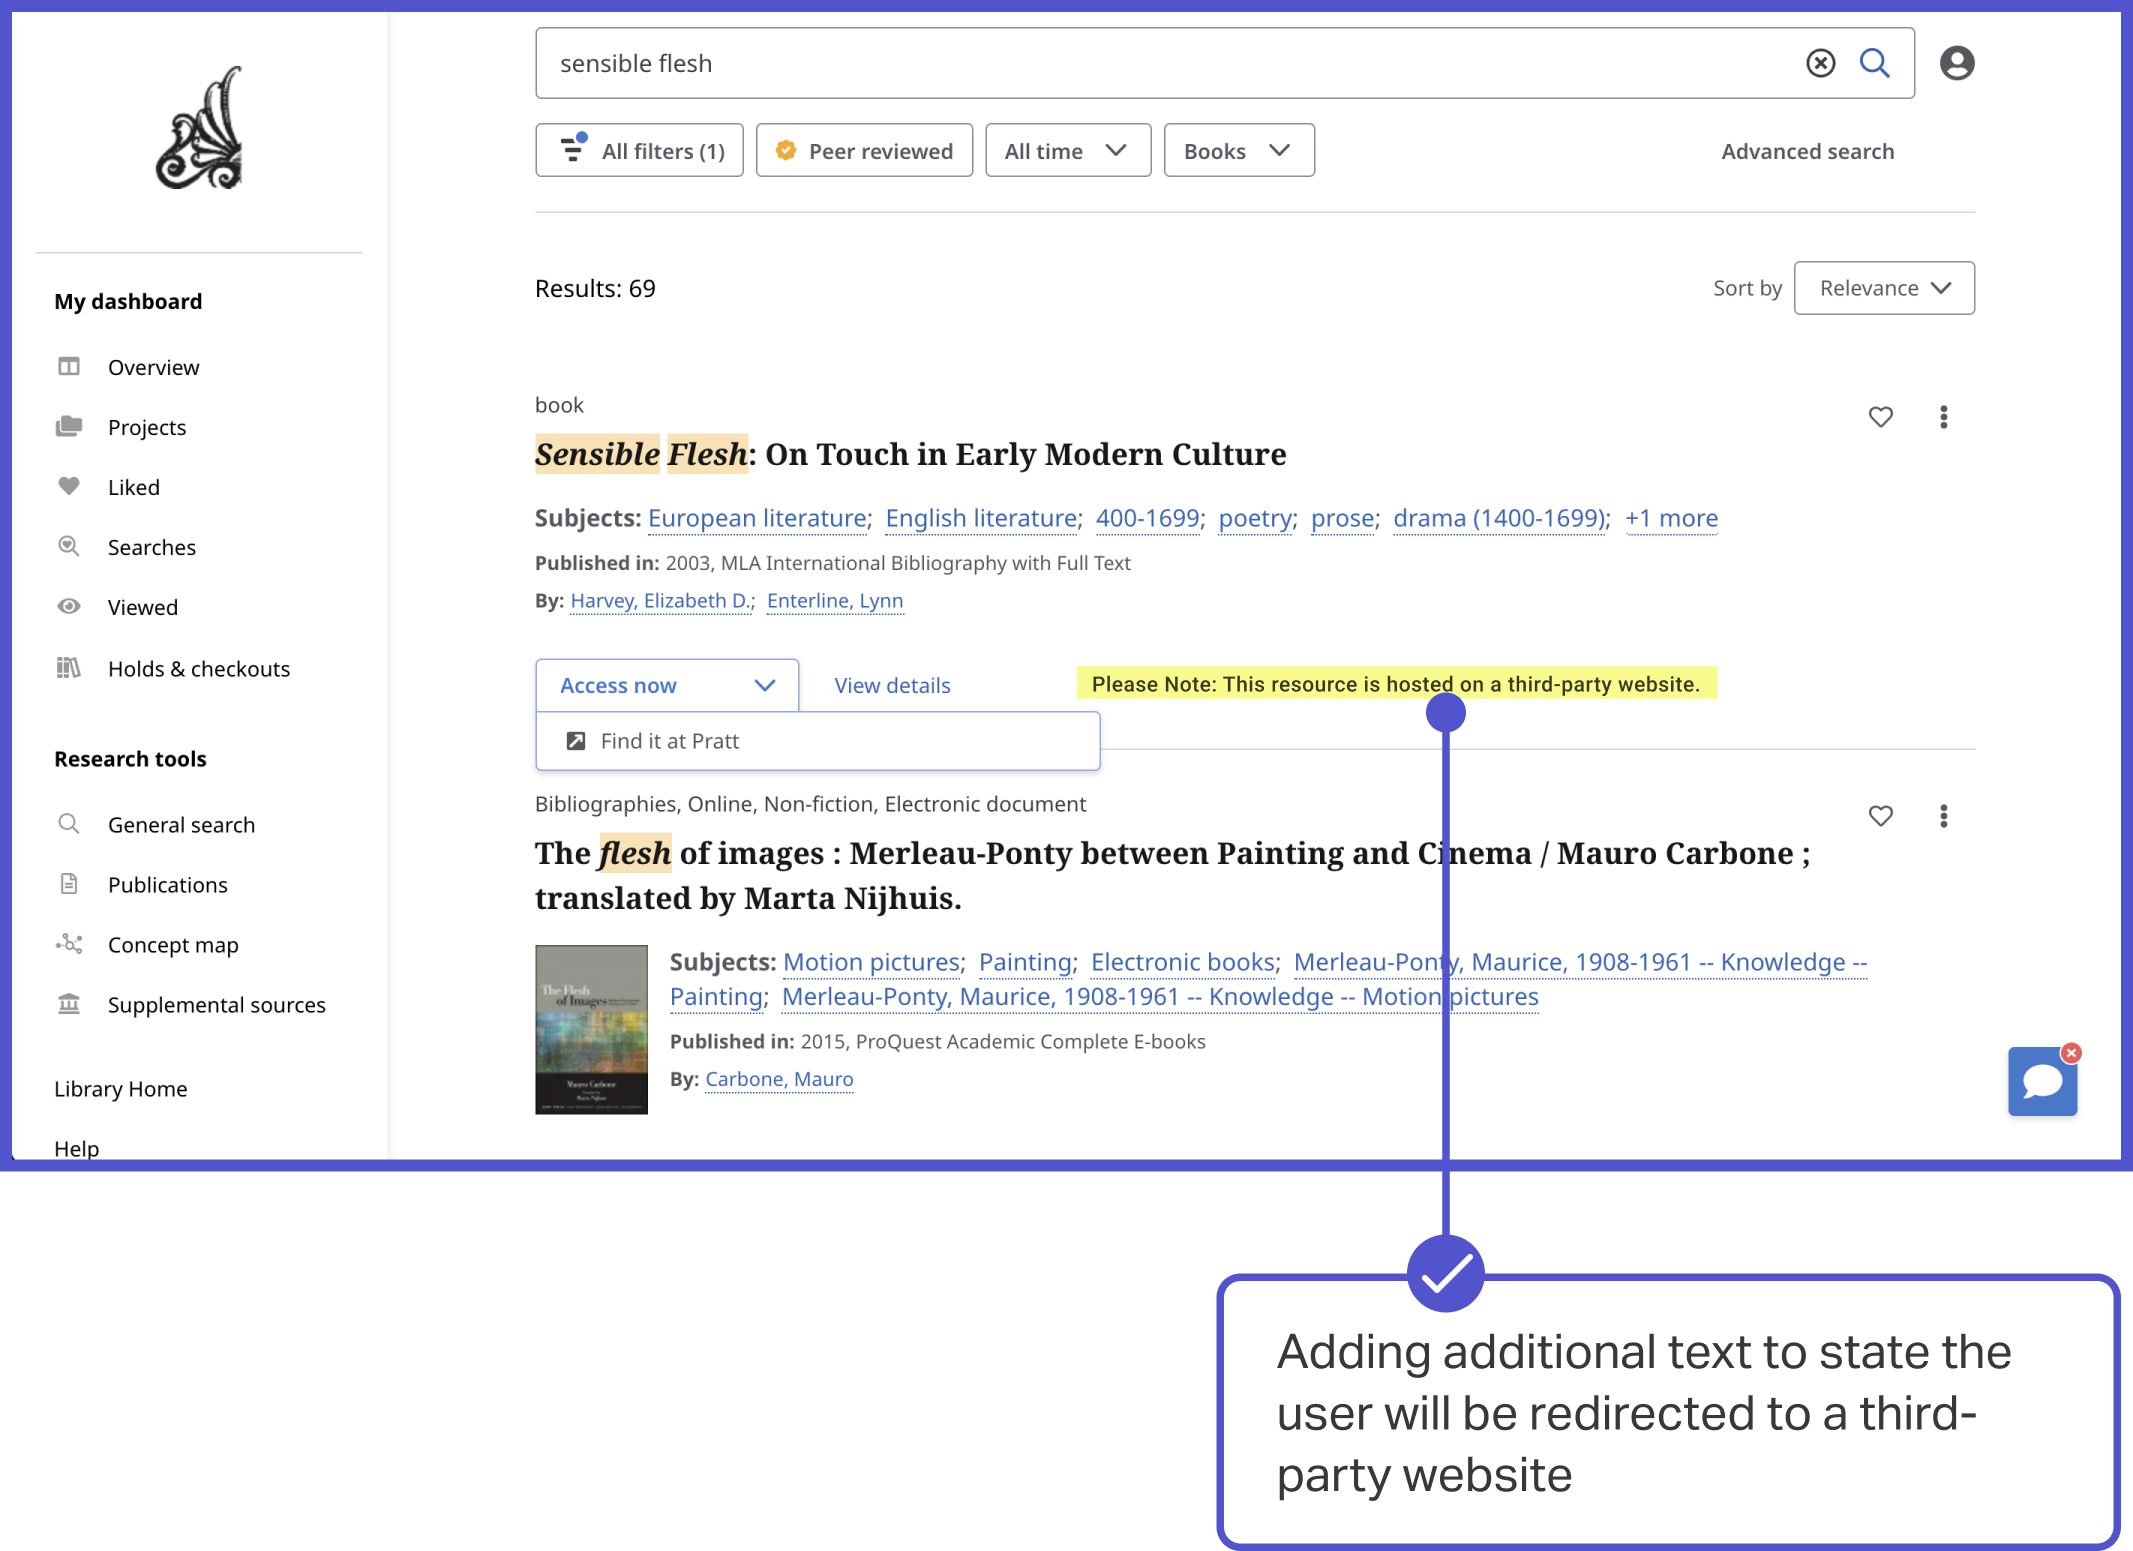This screenshot has height=1551, width=2133.
Task: Like the Sensible Flesh book
Action: [x=1880, y=417]
